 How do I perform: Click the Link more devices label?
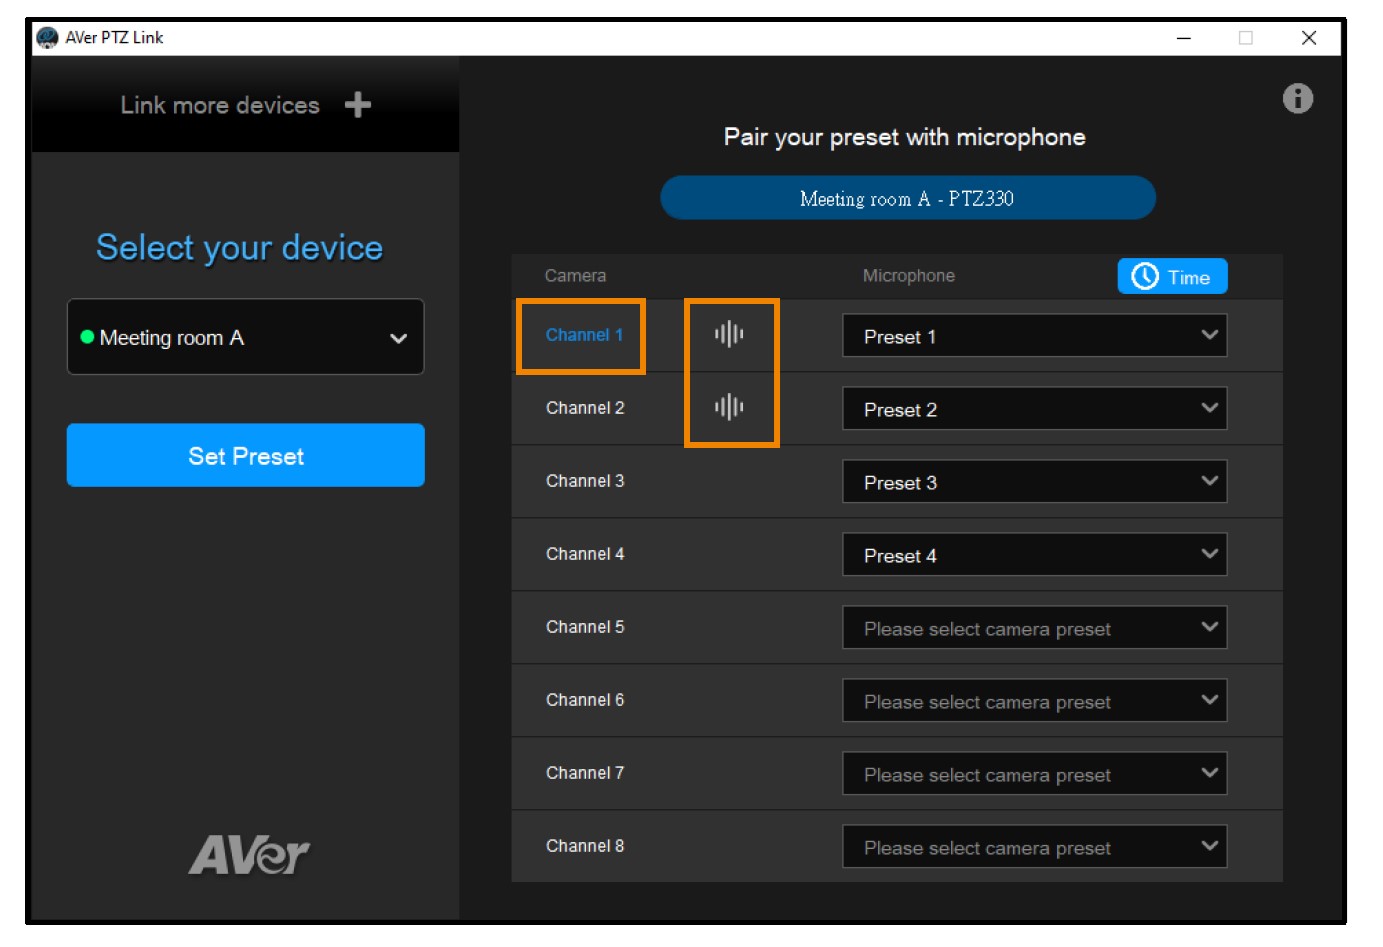coord(220,105)
